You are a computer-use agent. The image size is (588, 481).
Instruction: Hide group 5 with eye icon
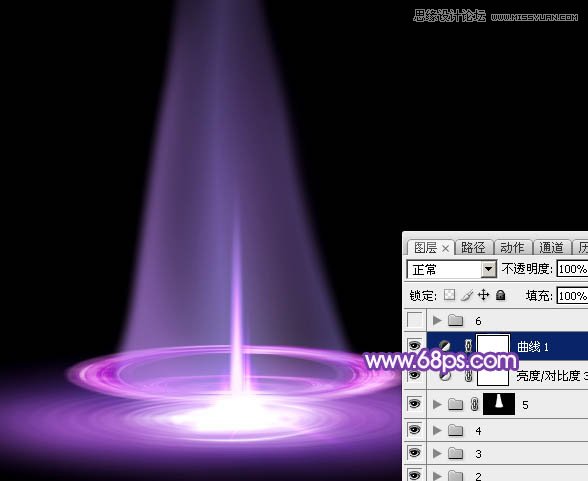click(414, 404)
